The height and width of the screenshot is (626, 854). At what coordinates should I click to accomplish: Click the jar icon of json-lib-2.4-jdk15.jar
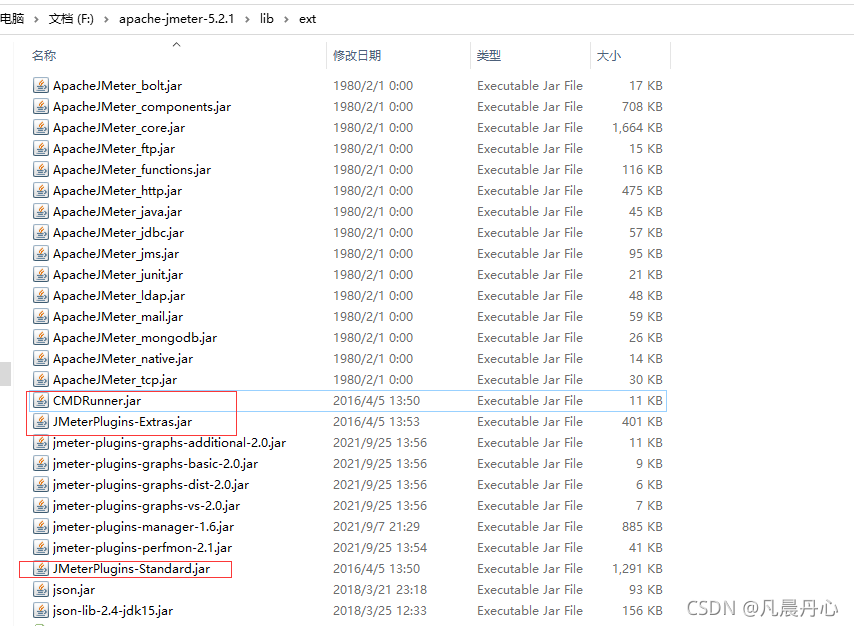point(41,610)
